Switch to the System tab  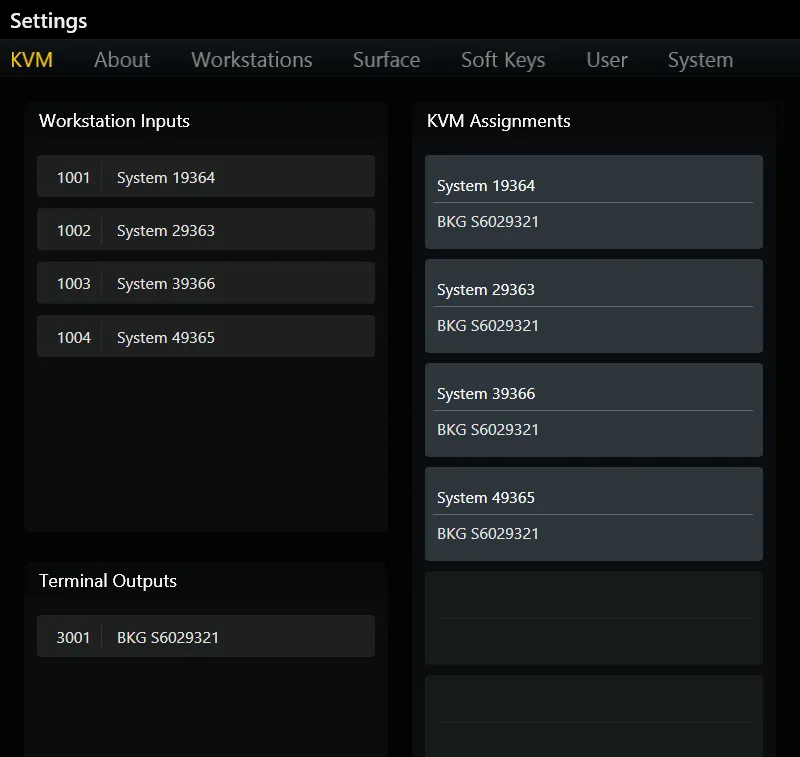pyautogui.click(x=701, y=60)
